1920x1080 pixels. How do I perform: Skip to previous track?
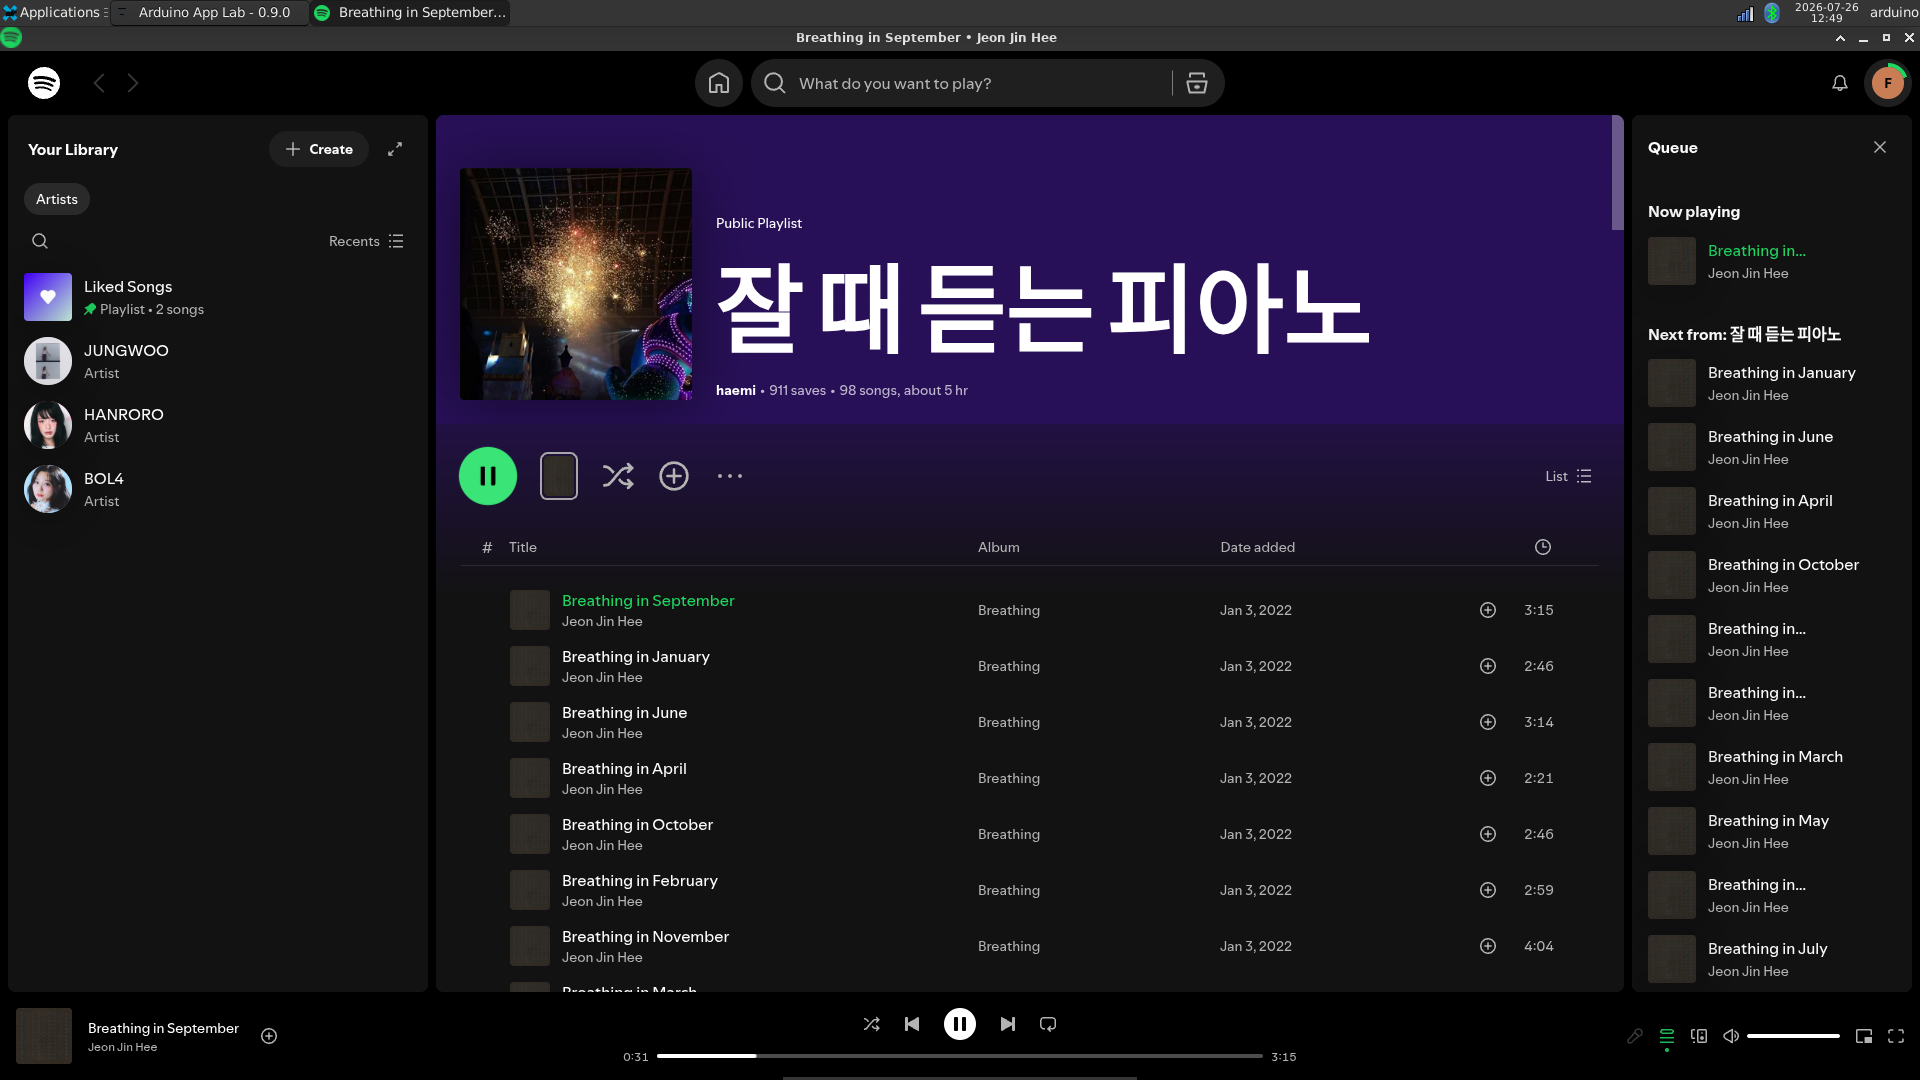[912, 1024]
